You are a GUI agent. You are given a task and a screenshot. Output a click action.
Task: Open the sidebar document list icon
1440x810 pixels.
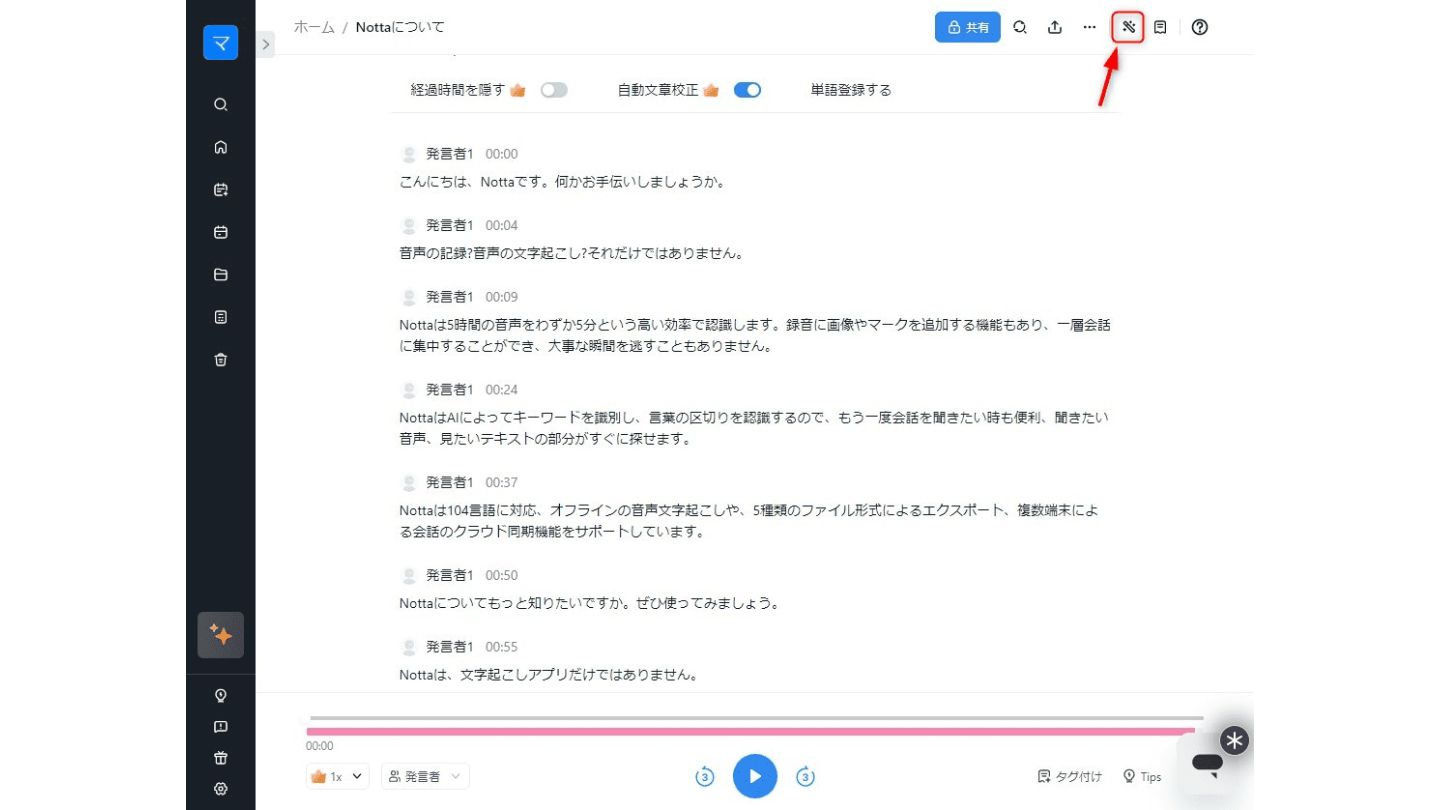coord(221,317)
